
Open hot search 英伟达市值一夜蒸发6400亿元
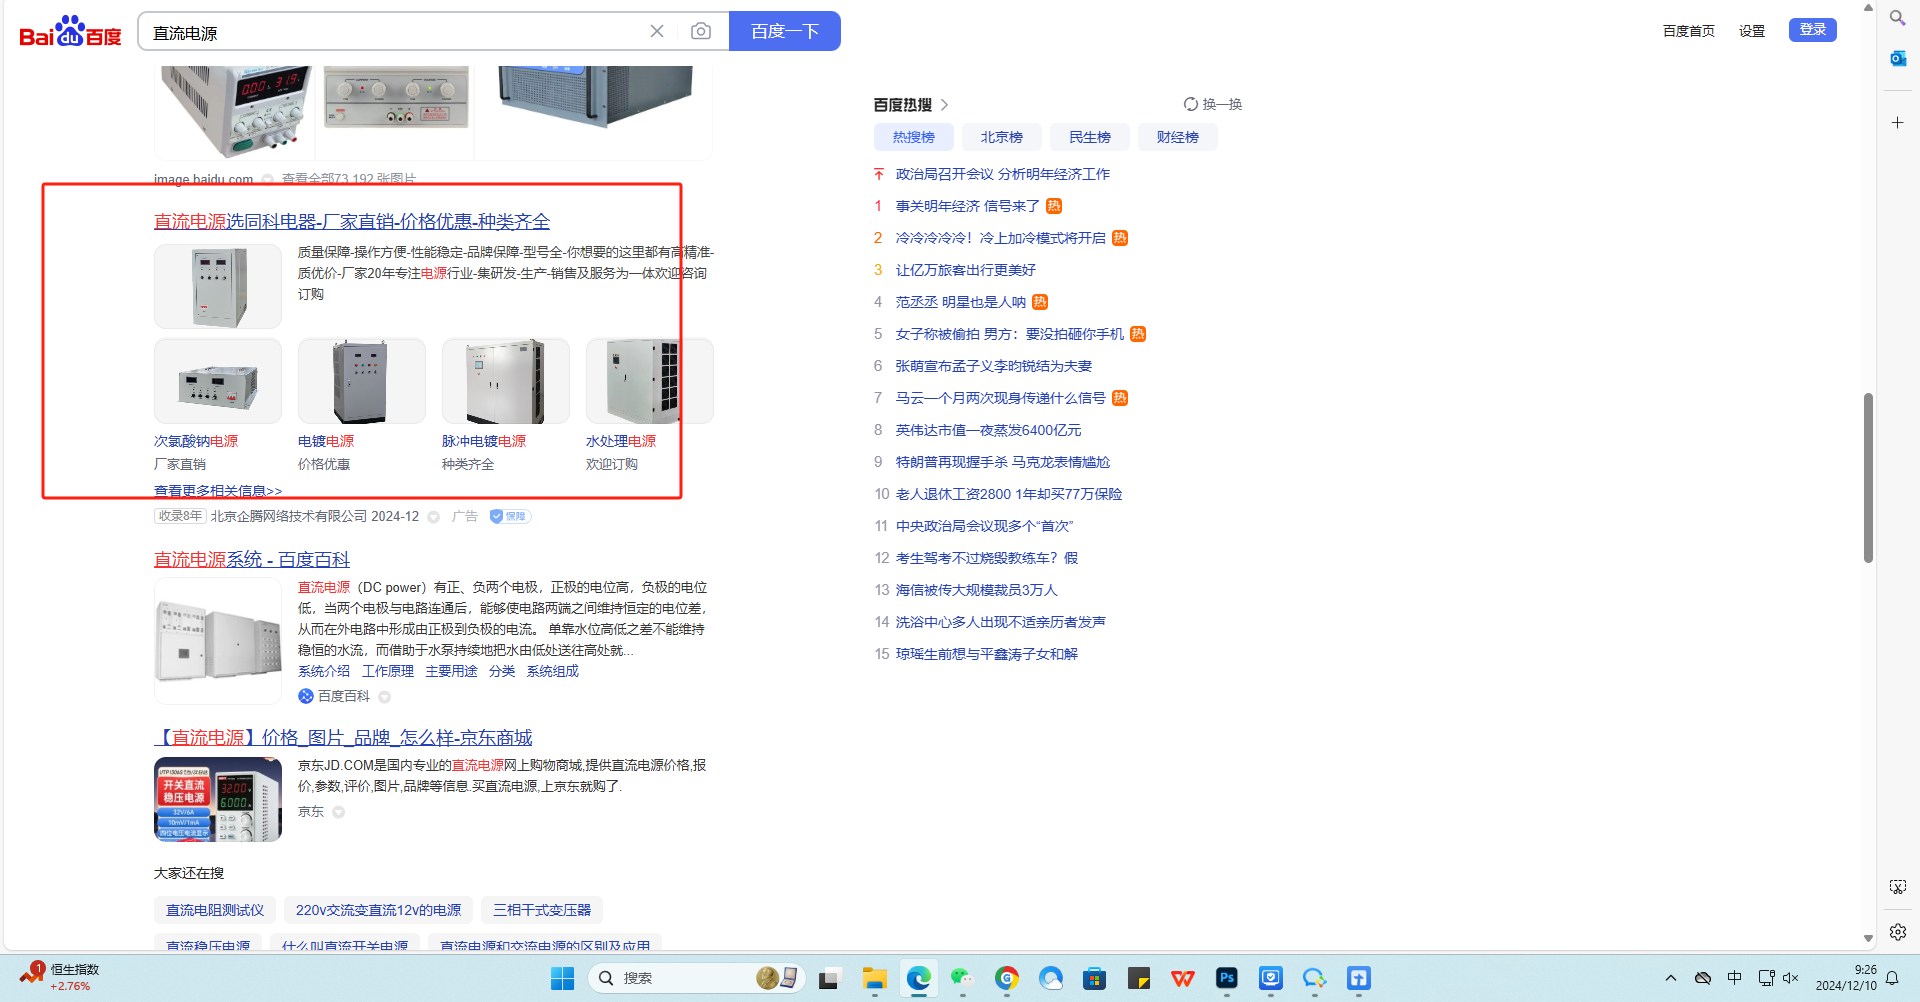click(988, 430)
